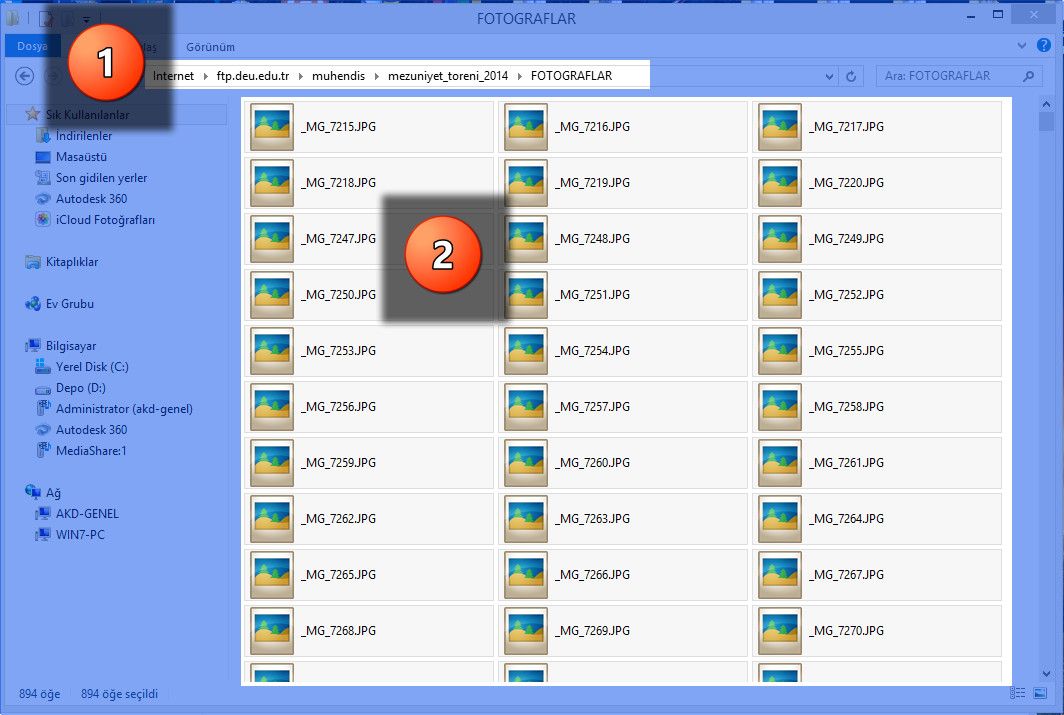Click the _MG_7268.JPG file name
1064x715 pixels.
pyautogui.click(x=338, y=631)
